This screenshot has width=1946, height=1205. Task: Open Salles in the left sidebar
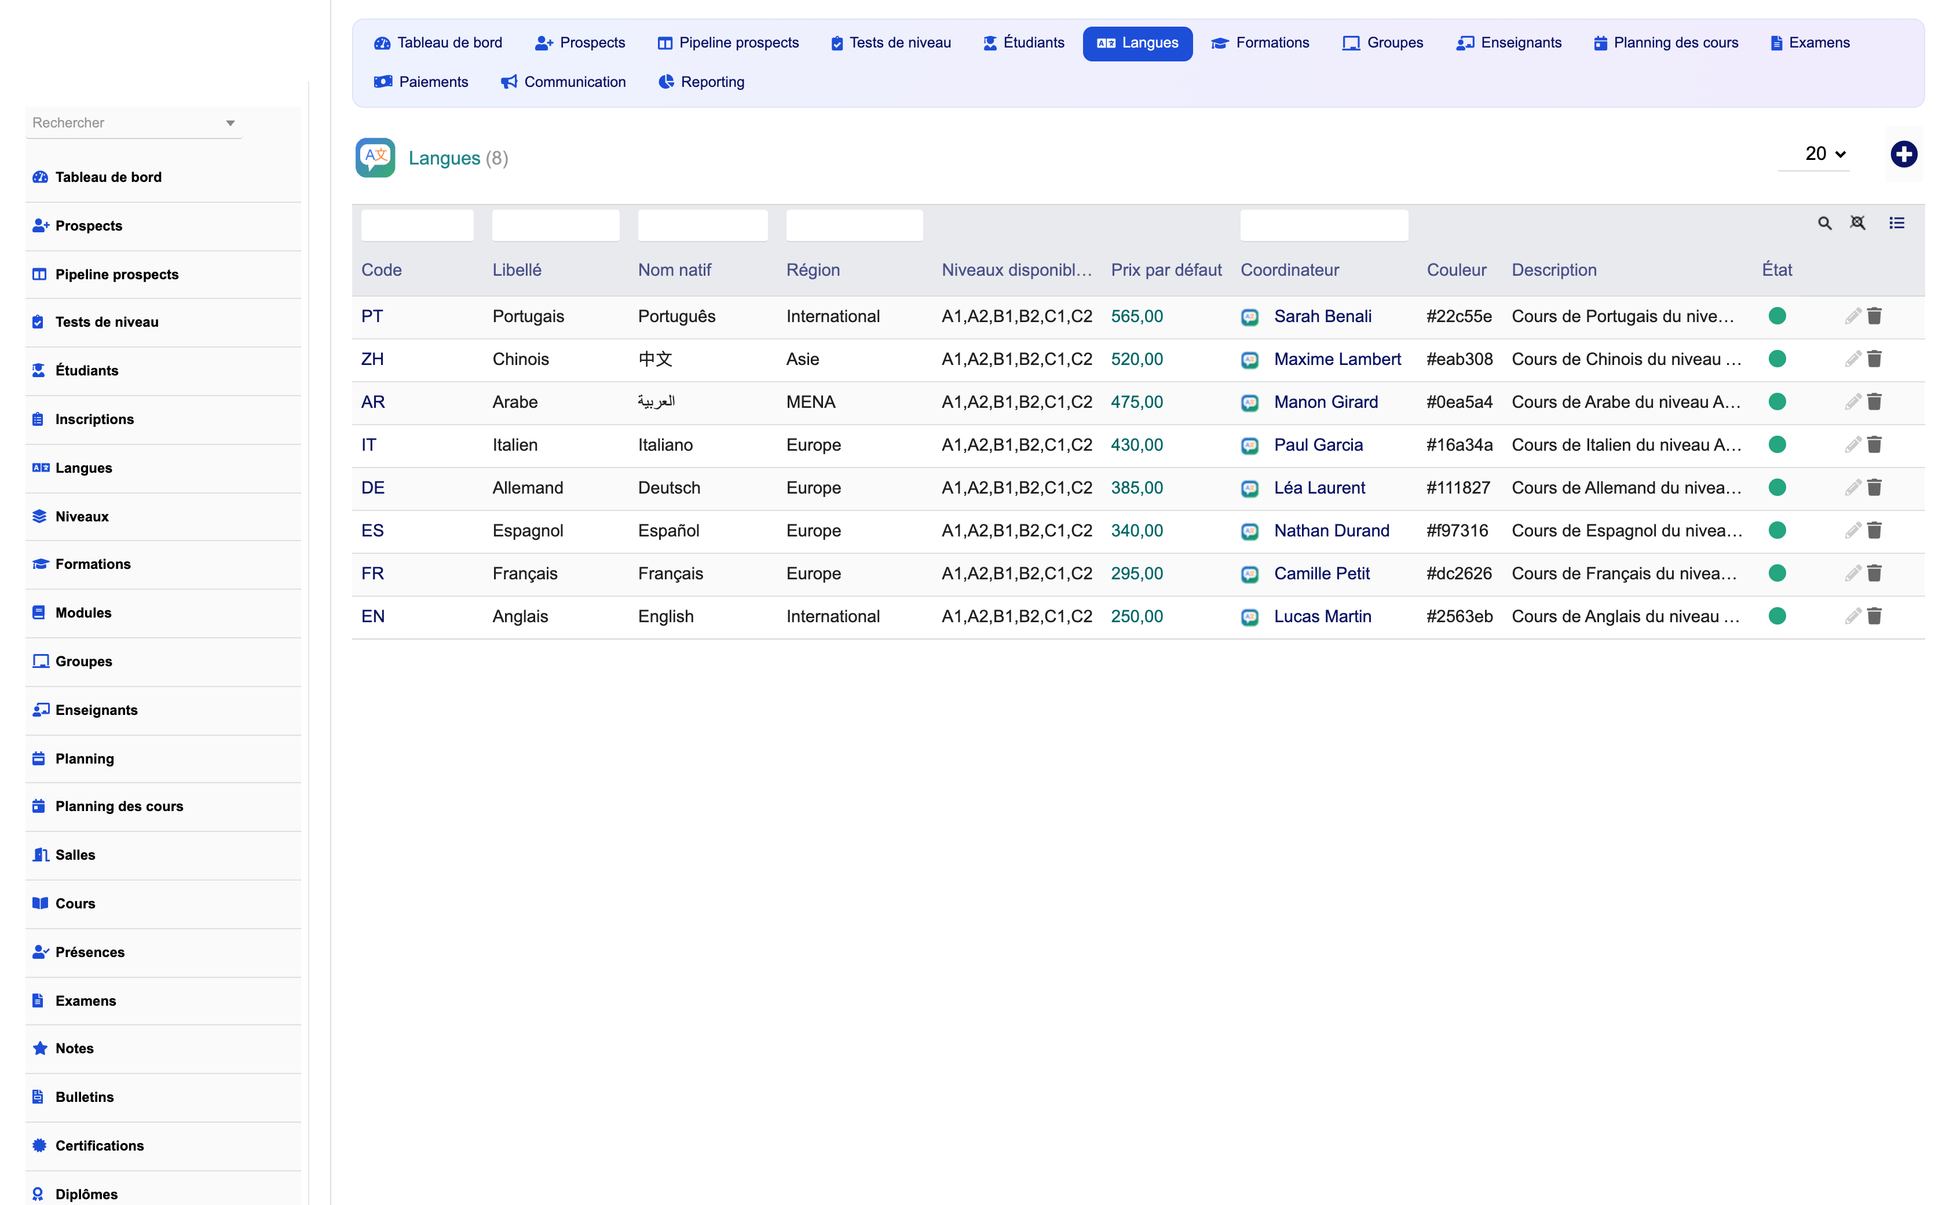163,855
